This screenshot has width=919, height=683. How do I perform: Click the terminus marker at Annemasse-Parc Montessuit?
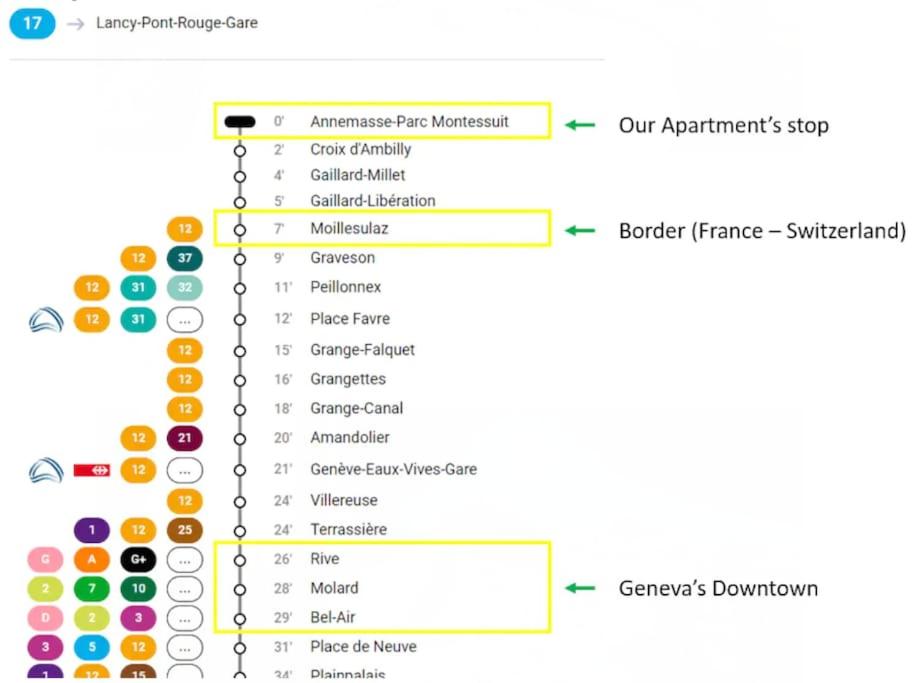[x=240, y=122]
